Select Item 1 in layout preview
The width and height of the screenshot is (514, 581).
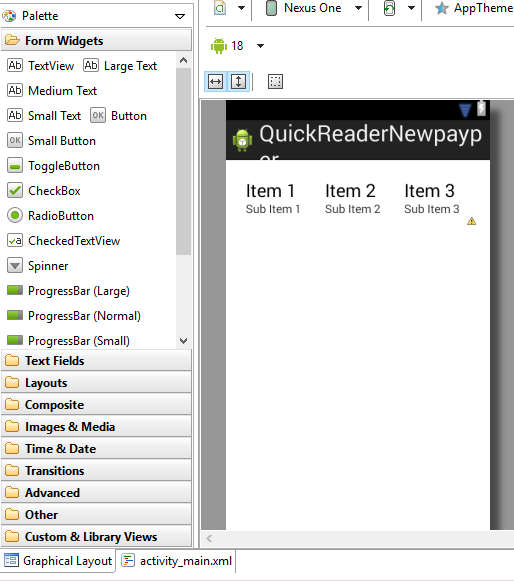[x=270, y=191]
